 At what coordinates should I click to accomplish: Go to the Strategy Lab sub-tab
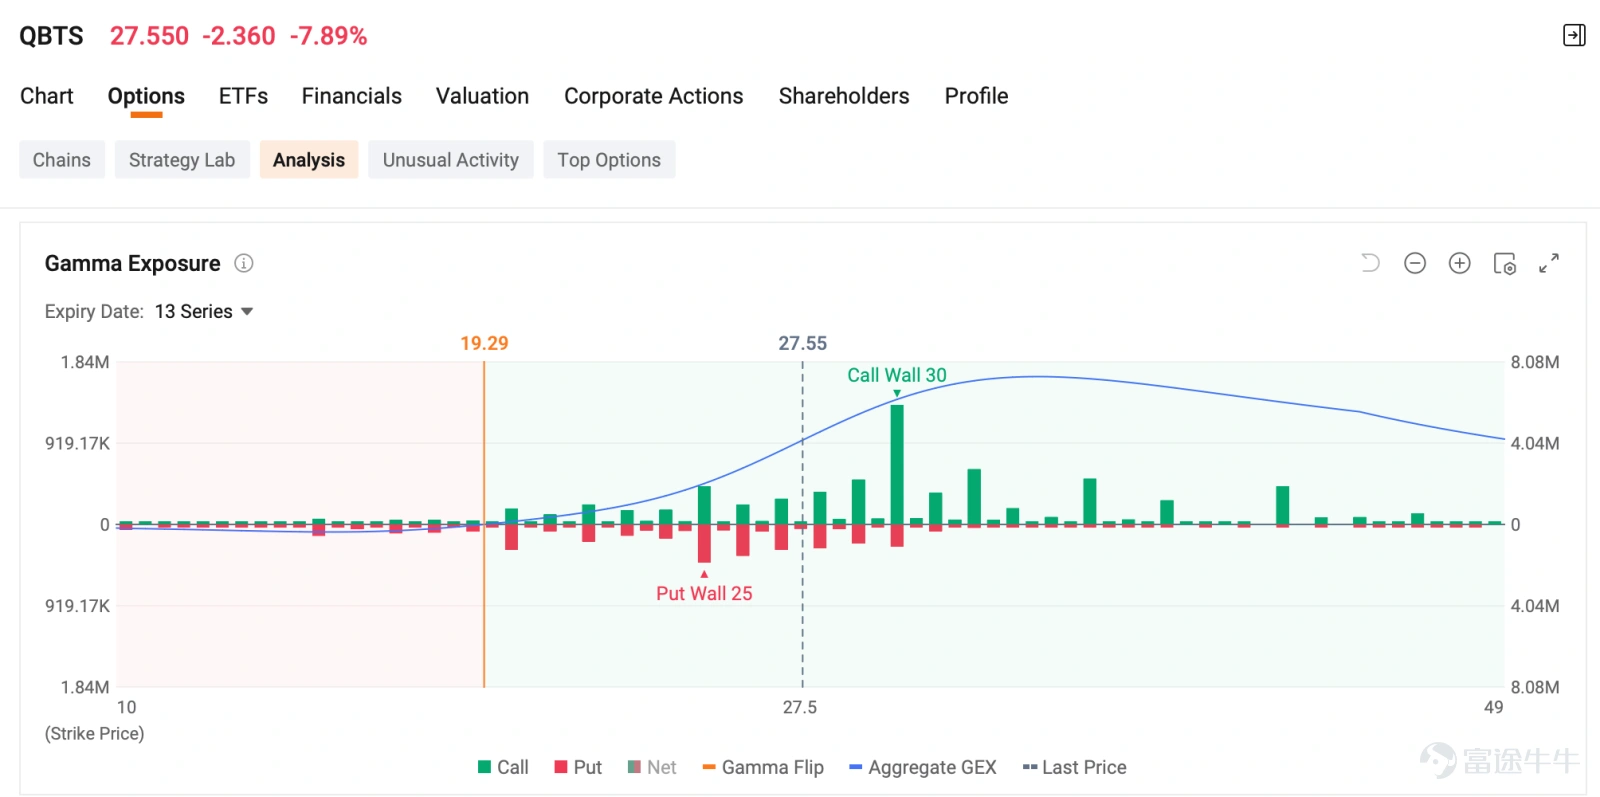(182, 160)
